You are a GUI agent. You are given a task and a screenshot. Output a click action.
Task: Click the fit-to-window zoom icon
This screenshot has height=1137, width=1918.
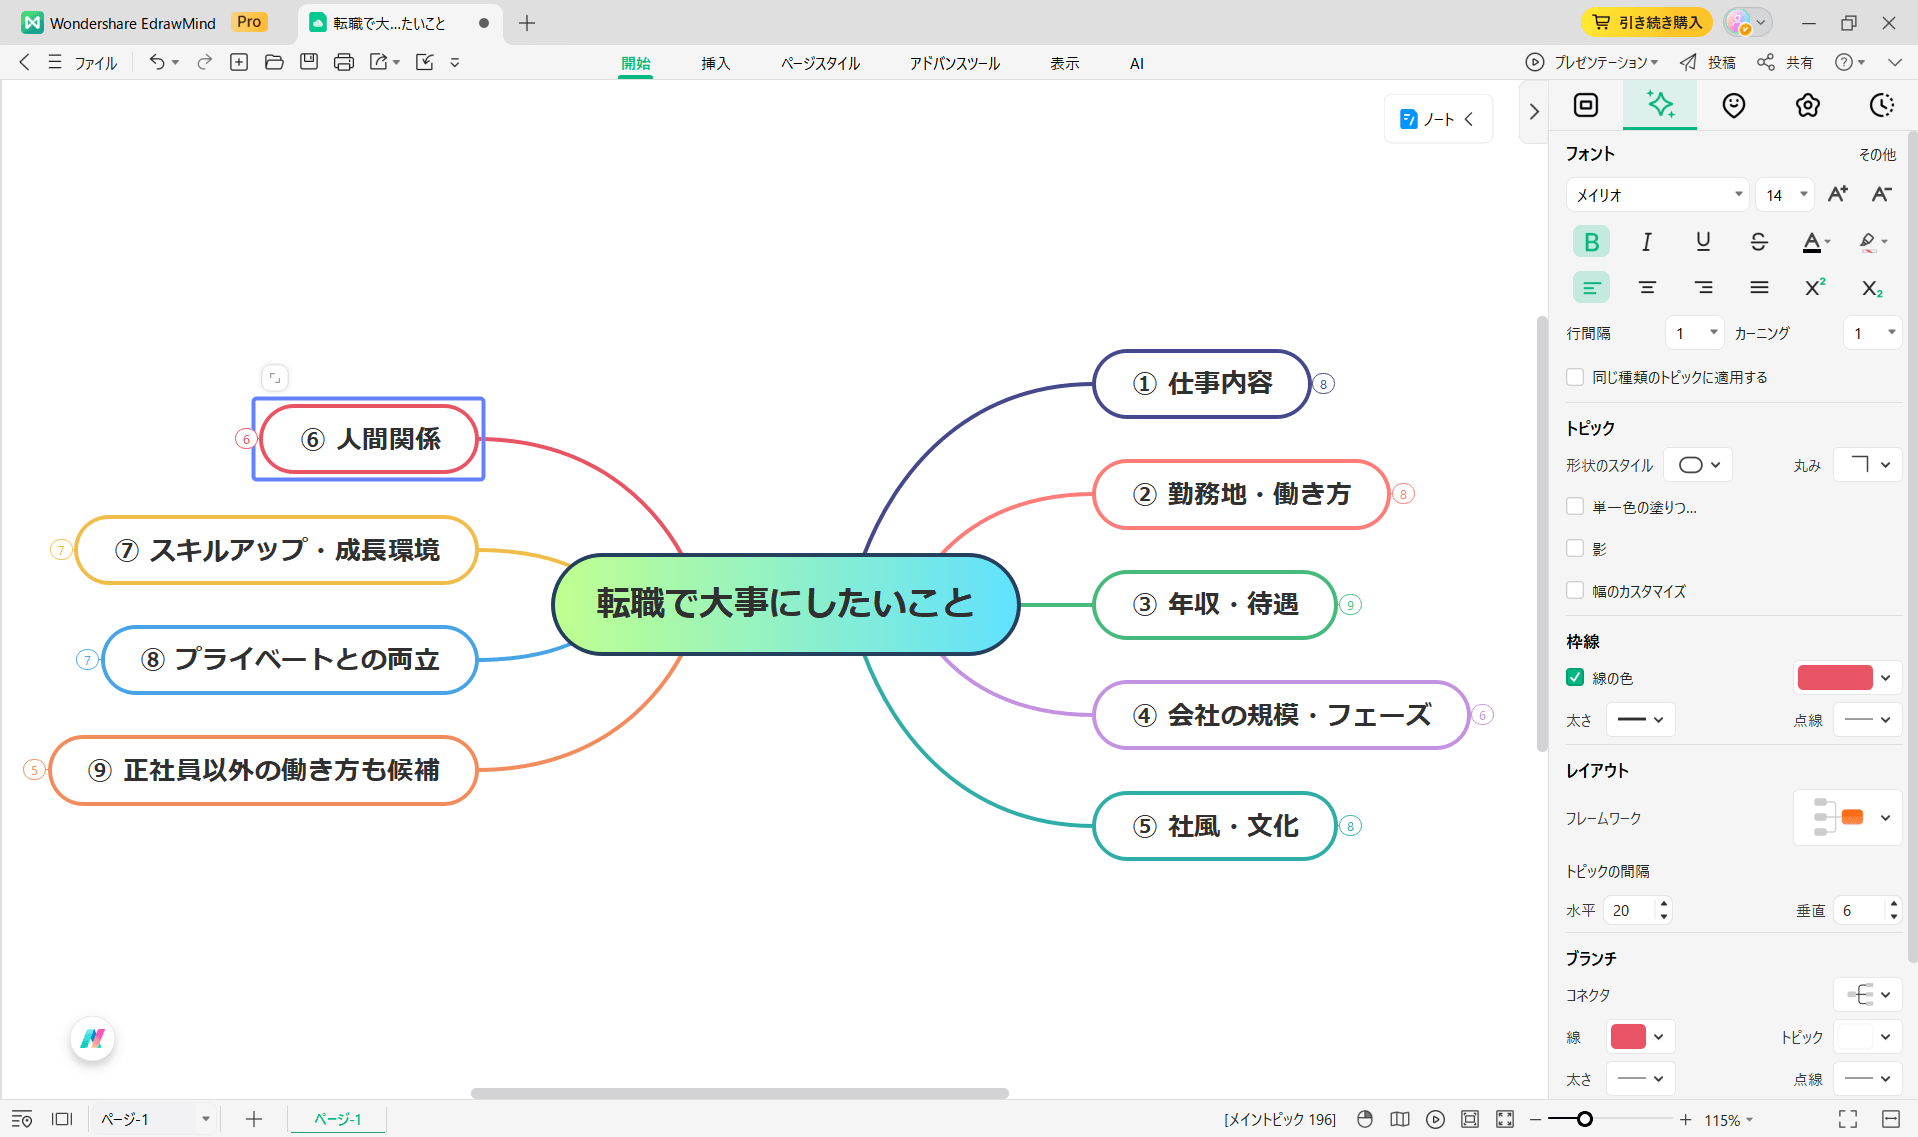1505,1119
